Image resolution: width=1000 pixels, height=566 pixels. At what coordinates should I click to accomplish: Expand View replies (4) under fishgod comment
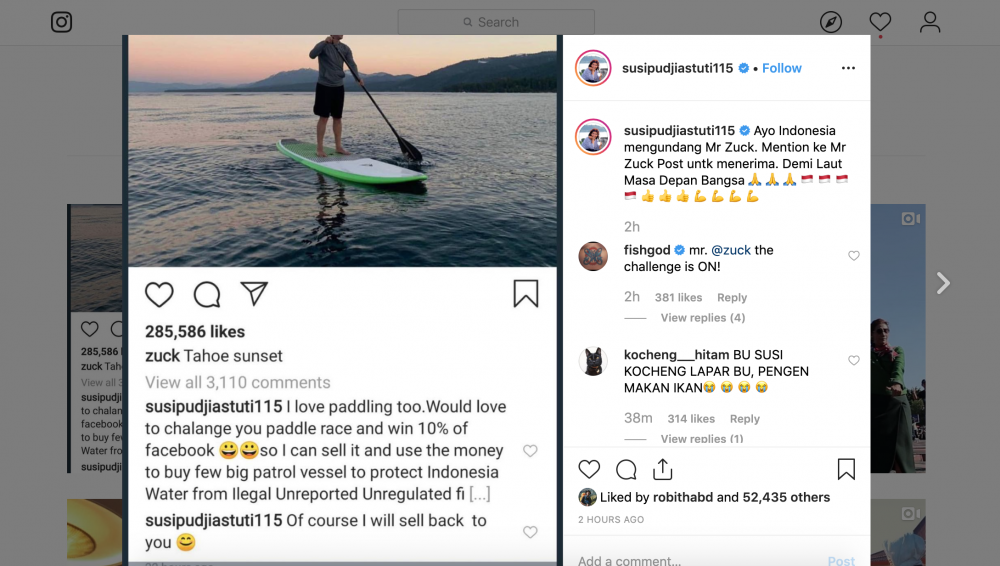702,318
